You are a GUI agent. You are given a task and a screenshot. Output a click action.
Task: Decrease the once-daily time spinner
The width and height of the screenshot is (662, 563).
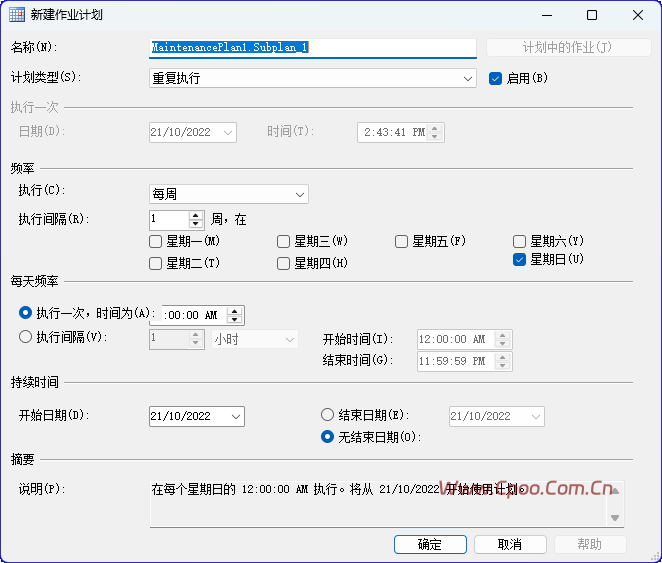point(234,319)
